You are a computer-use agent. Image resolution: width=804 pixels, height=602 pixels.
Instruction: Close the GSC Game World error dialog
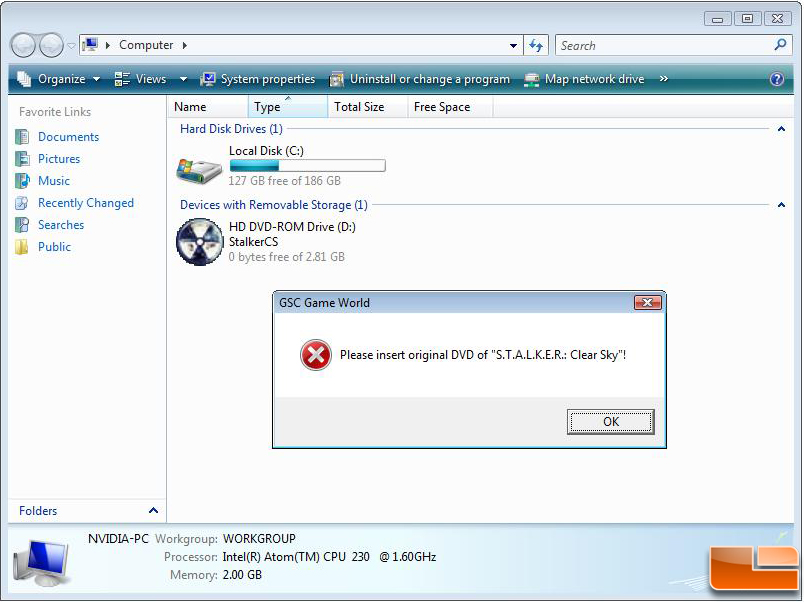point(647,303)
